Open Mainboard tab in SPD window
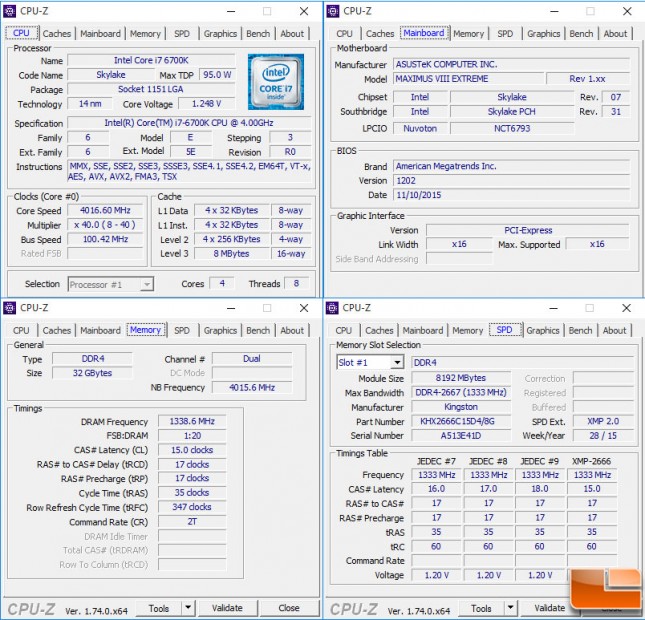 (423, 330)
